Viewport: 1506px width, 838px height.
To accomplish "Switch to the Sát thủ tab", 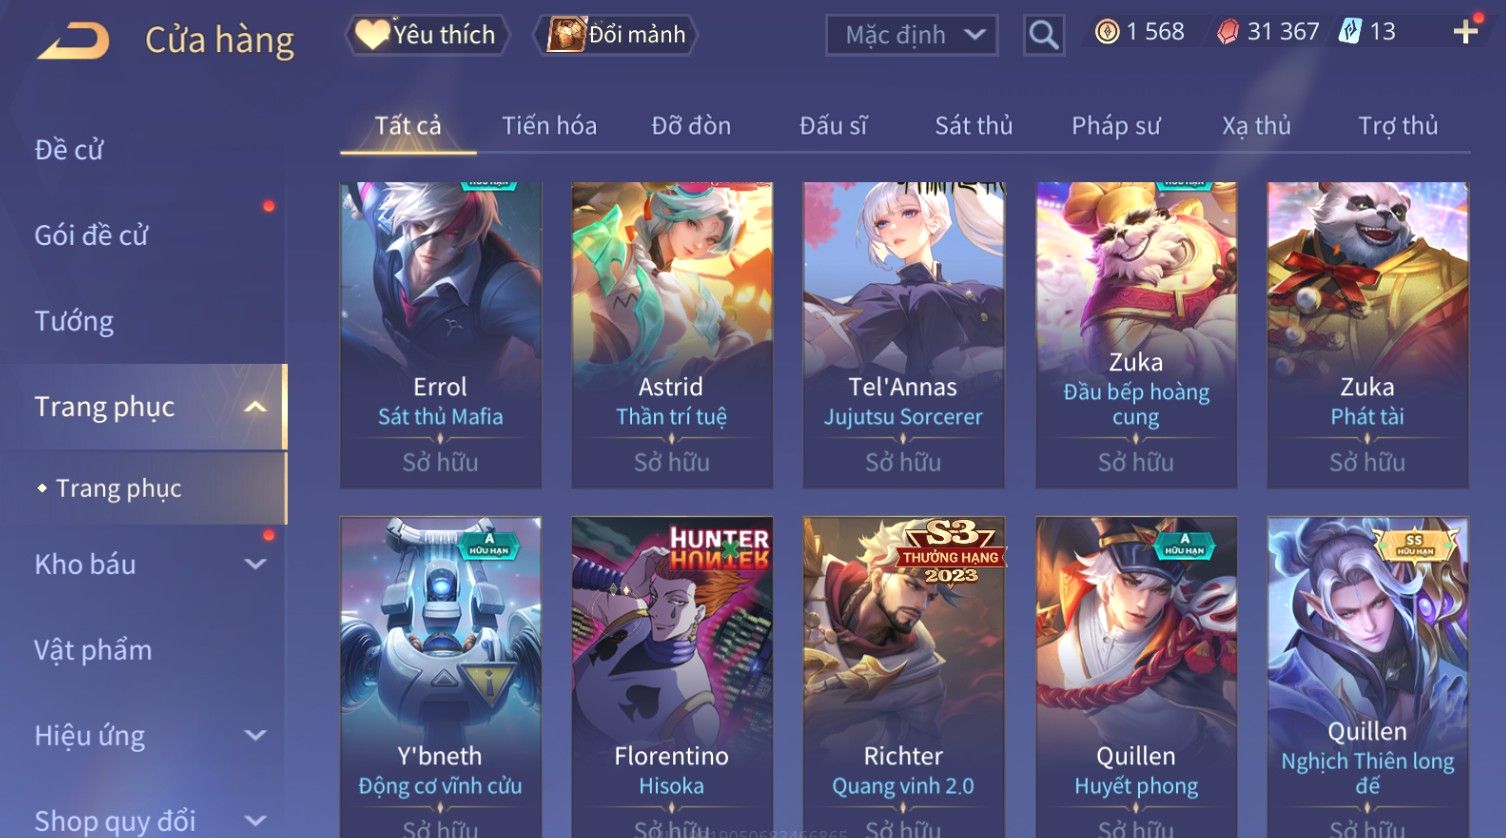I will tap(973, 126).
